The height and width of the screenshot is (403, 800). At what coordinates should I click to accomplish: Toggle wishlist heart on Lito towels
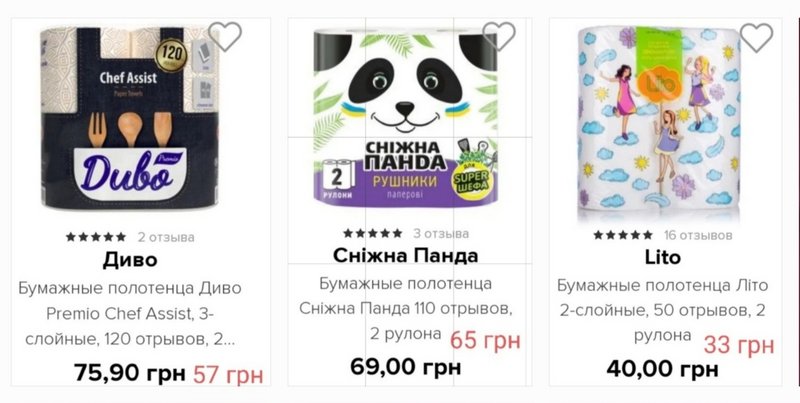coord(756,37)
